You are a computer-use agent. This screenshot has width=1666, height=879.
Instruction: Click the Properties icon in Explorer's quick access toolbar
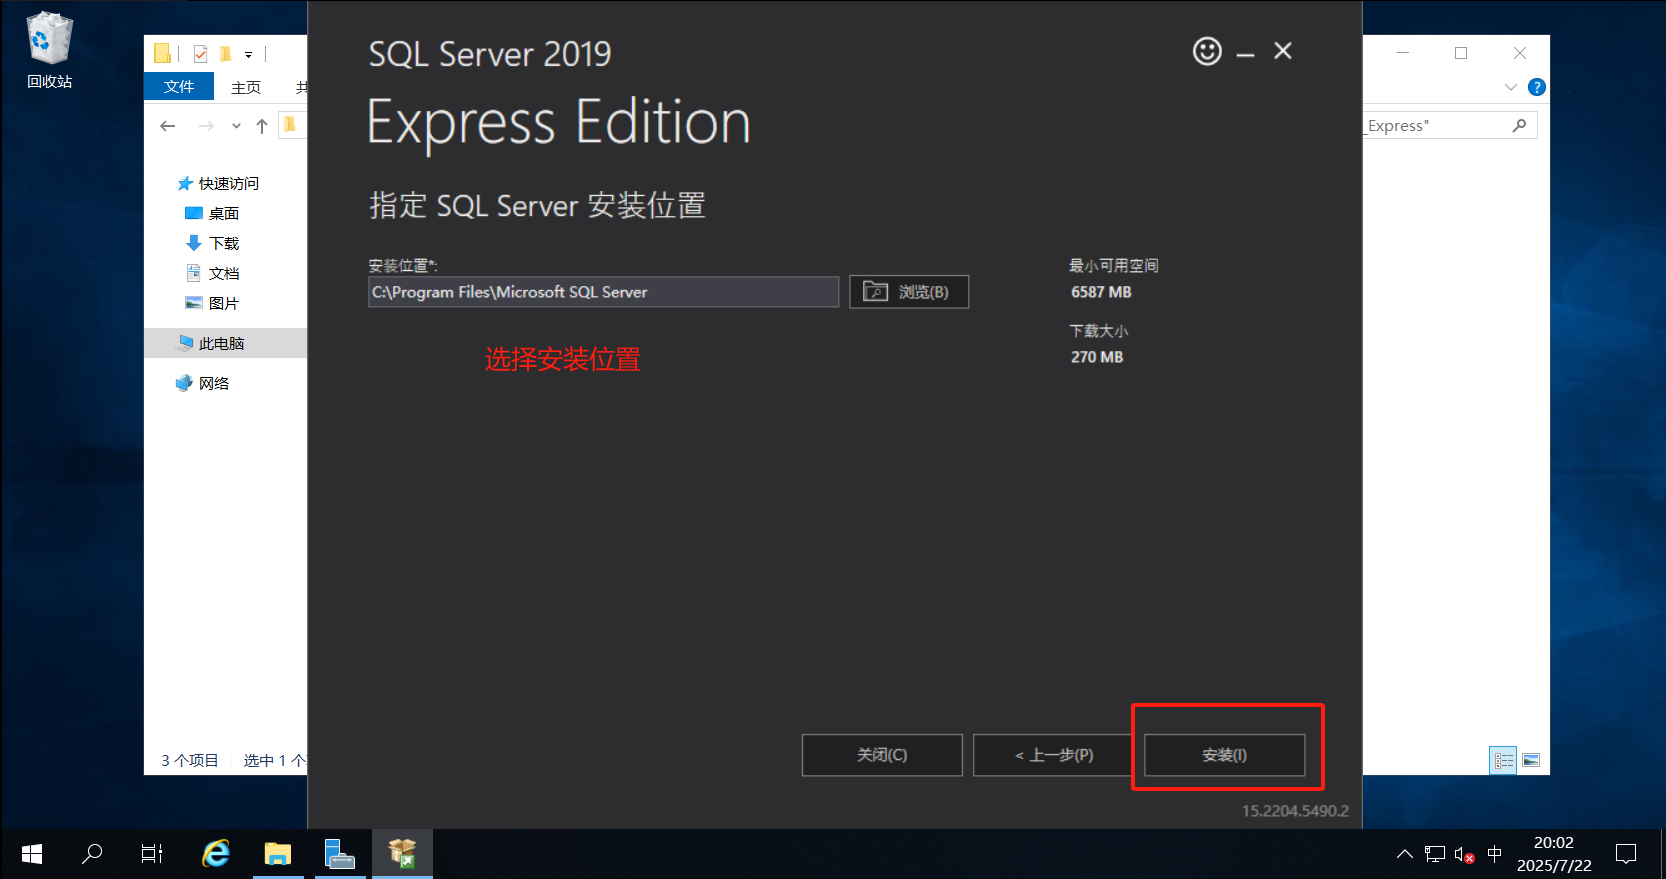tap(200, 54)
